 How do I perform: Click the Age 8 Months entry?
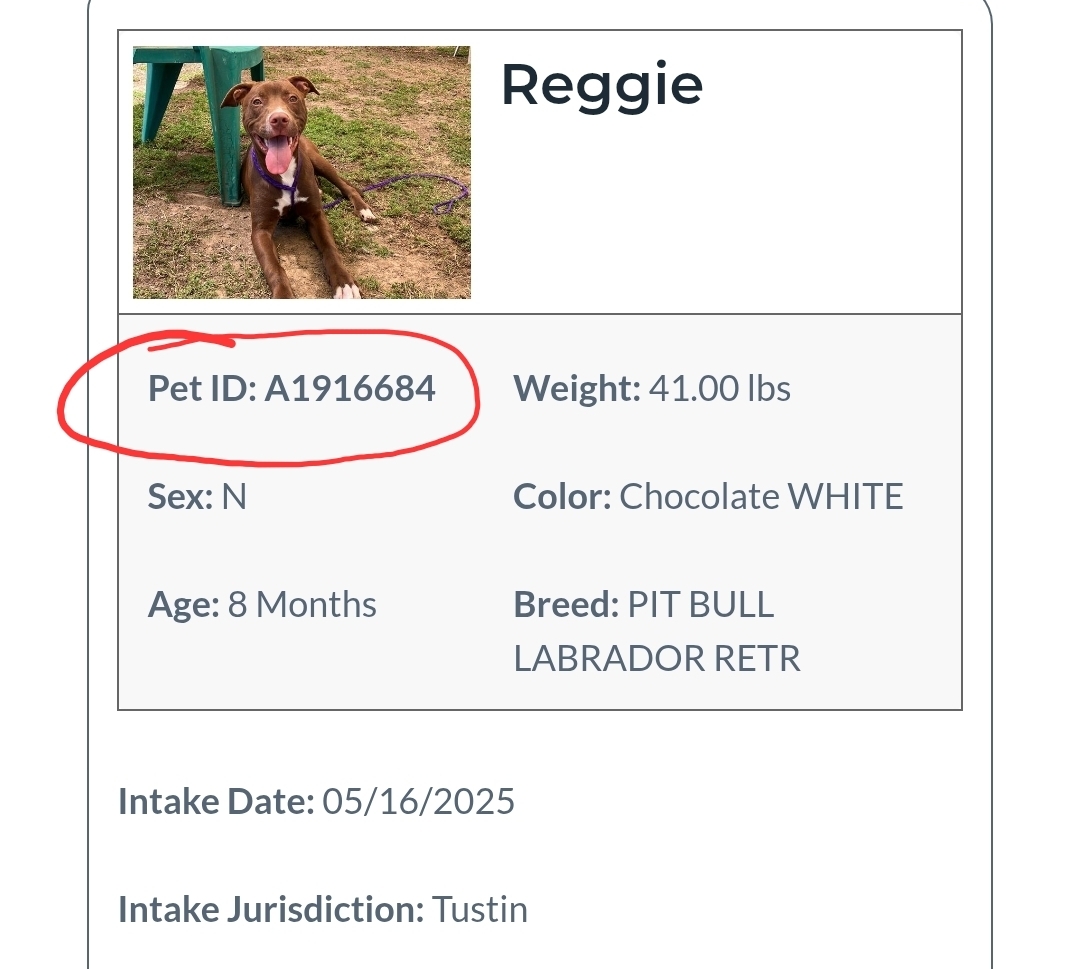click(262, 605)
